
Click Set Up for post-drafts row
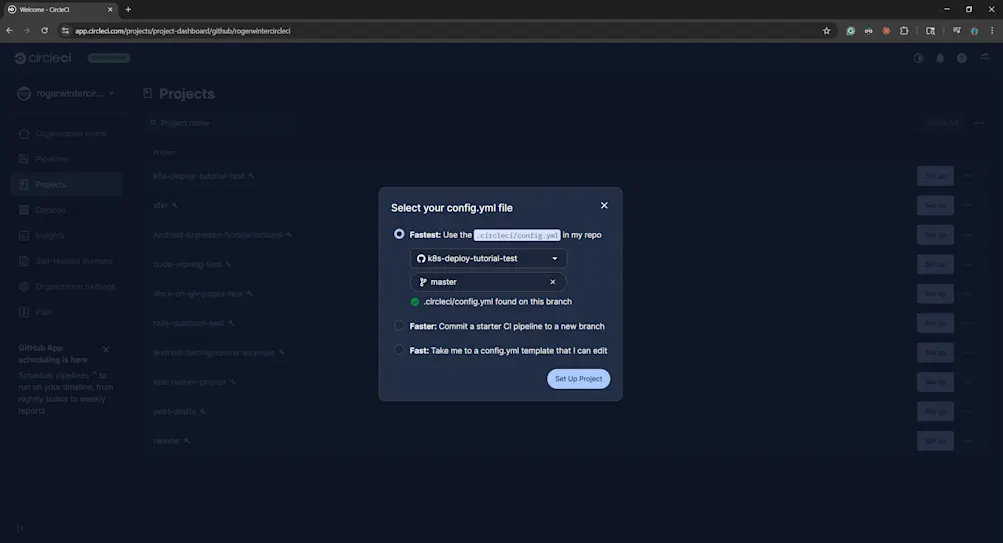pyautogui.click(x=935, y=411)
